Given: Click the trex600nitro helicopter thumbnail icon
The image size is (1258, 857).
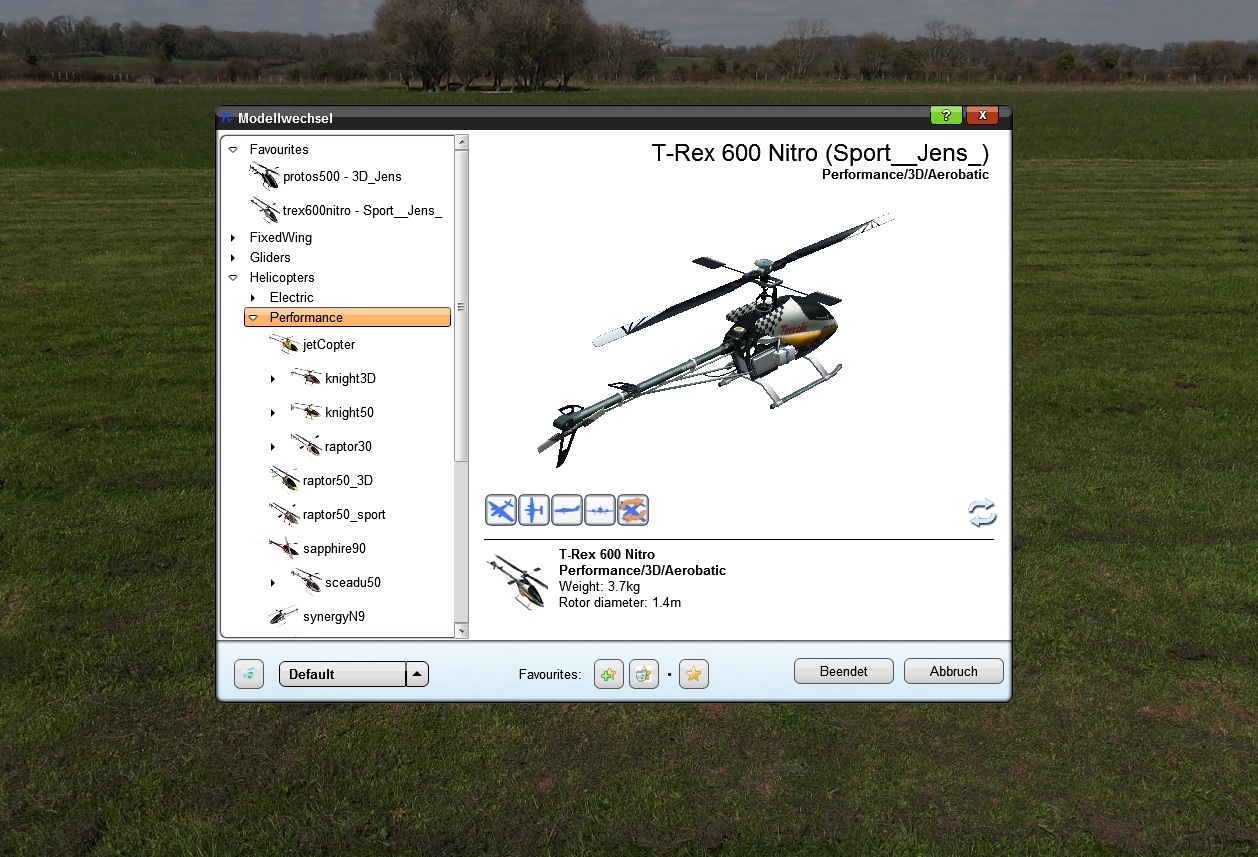Looking at the screenshot, I should (265, 211).
